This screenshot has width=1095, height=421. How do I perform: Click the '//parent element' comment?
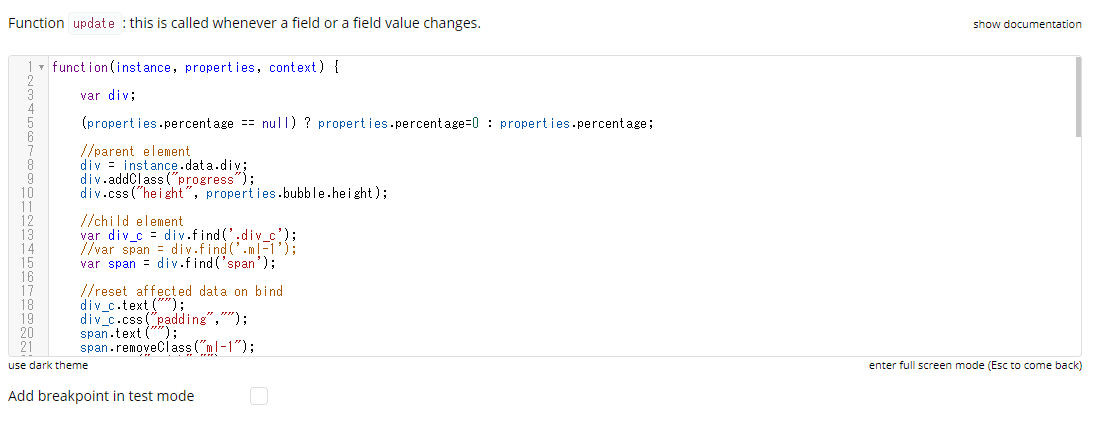(135, 152)
